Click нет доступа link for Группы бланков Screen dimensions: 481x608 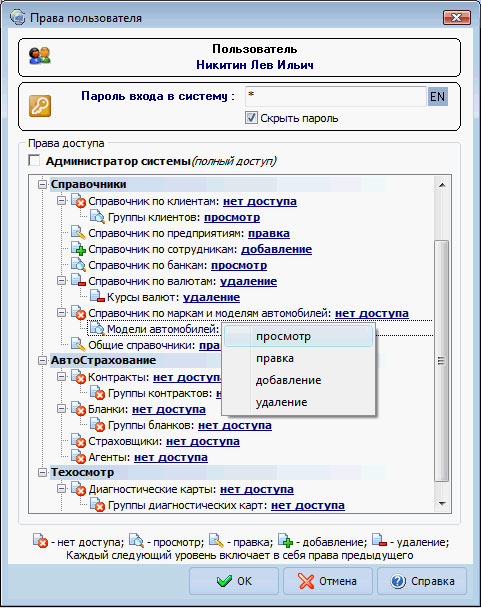click(235, 426)
